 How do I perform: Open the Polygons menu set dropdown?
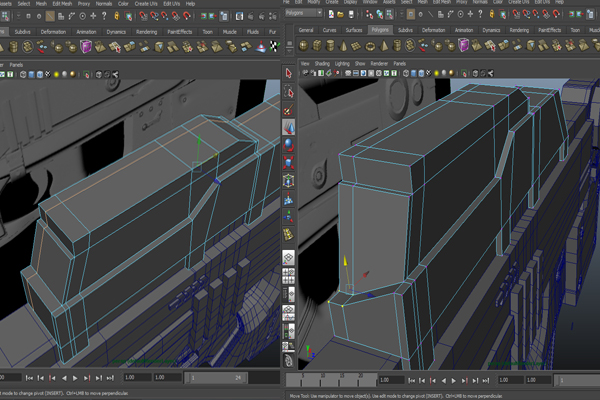click(x=304, y=13)
